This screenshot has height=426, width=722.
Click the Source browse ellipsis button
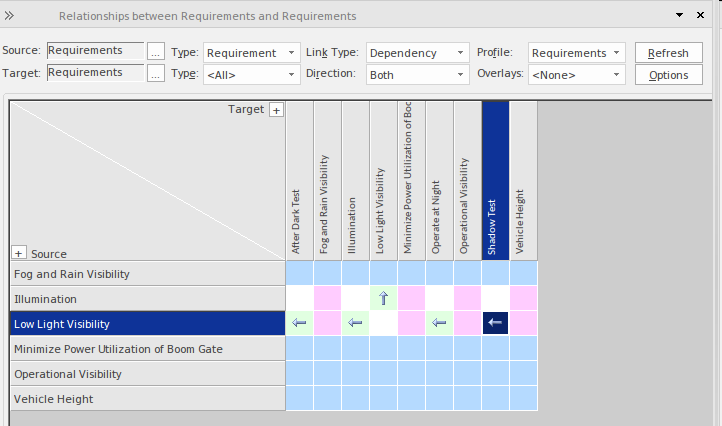(155, 51)
